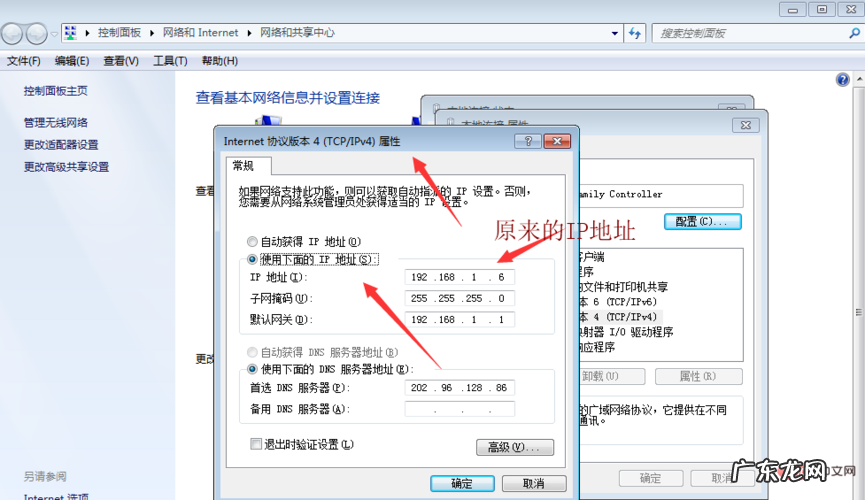Select 文件和打印机共享 item in components list

pos(623,287)
